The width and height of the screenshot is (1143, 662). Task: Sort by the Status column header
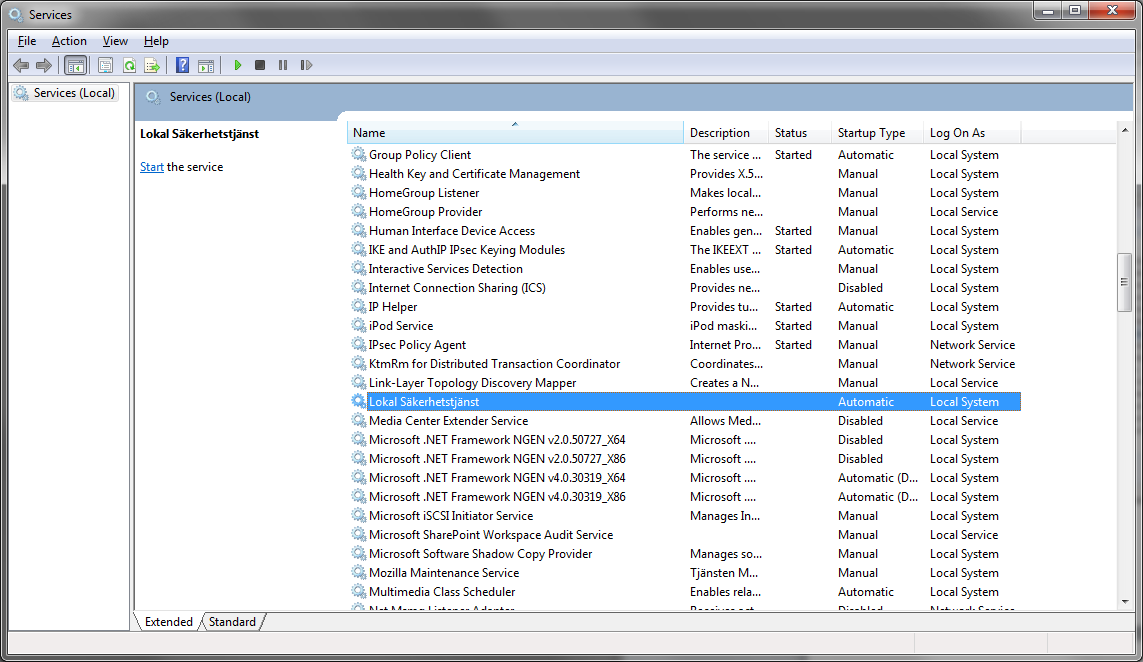[800, 133]
